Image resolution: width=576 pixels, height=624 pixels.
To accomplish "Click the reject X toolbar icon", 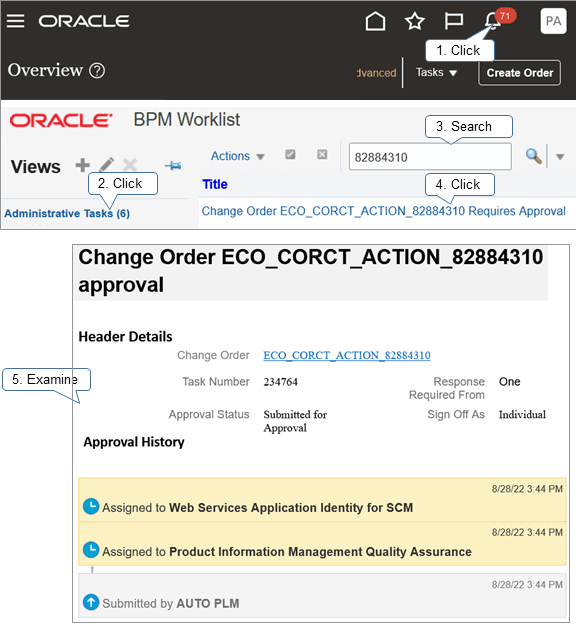I will 322,154.
